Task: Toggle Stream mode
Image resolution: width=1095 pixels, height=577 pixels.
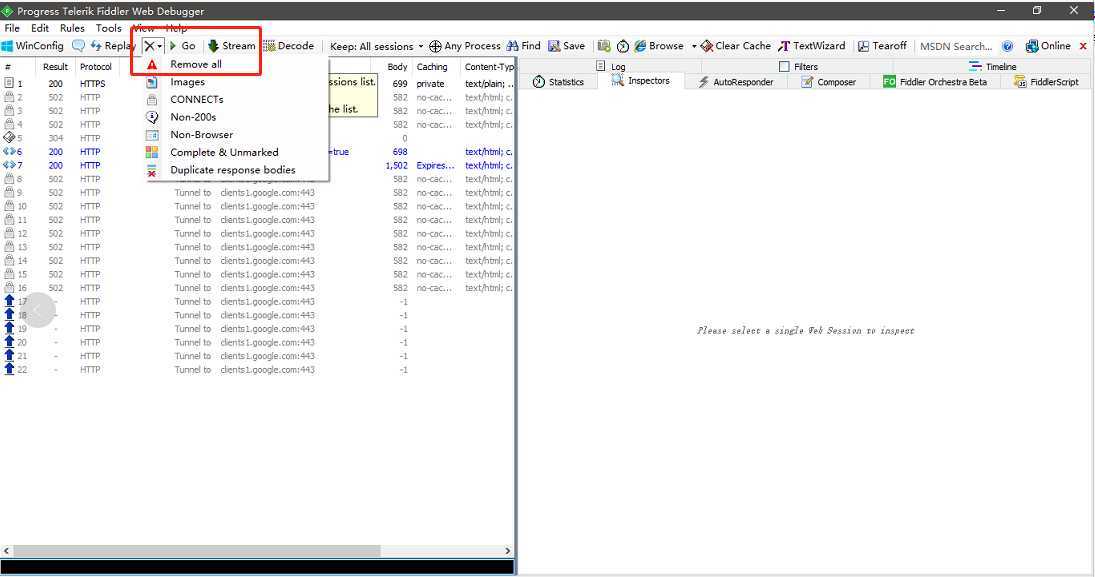Action: 232,45
